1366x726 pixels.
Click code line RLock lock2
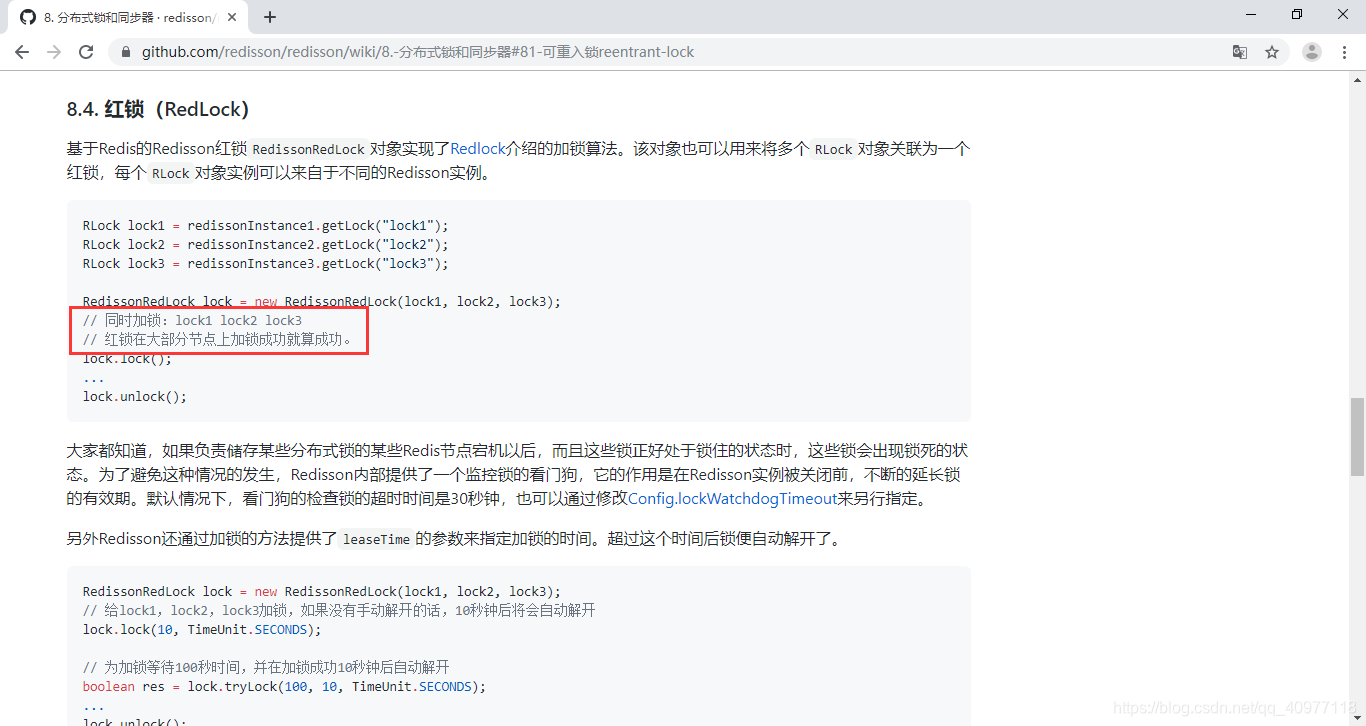pos(266,244)
